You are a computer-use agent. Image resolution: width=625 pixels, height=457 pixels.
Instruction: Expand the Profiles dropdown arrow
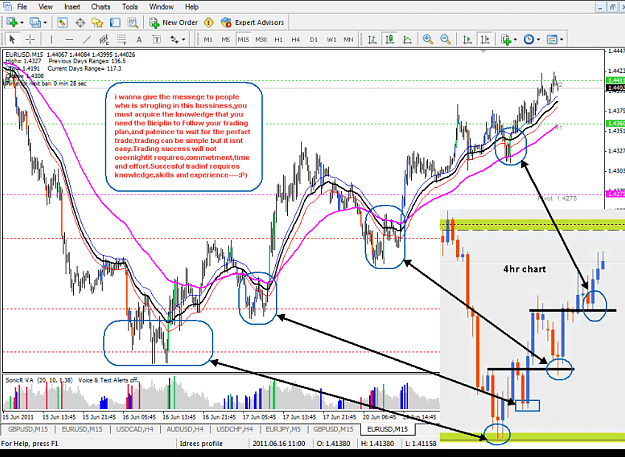click(45, 23)
